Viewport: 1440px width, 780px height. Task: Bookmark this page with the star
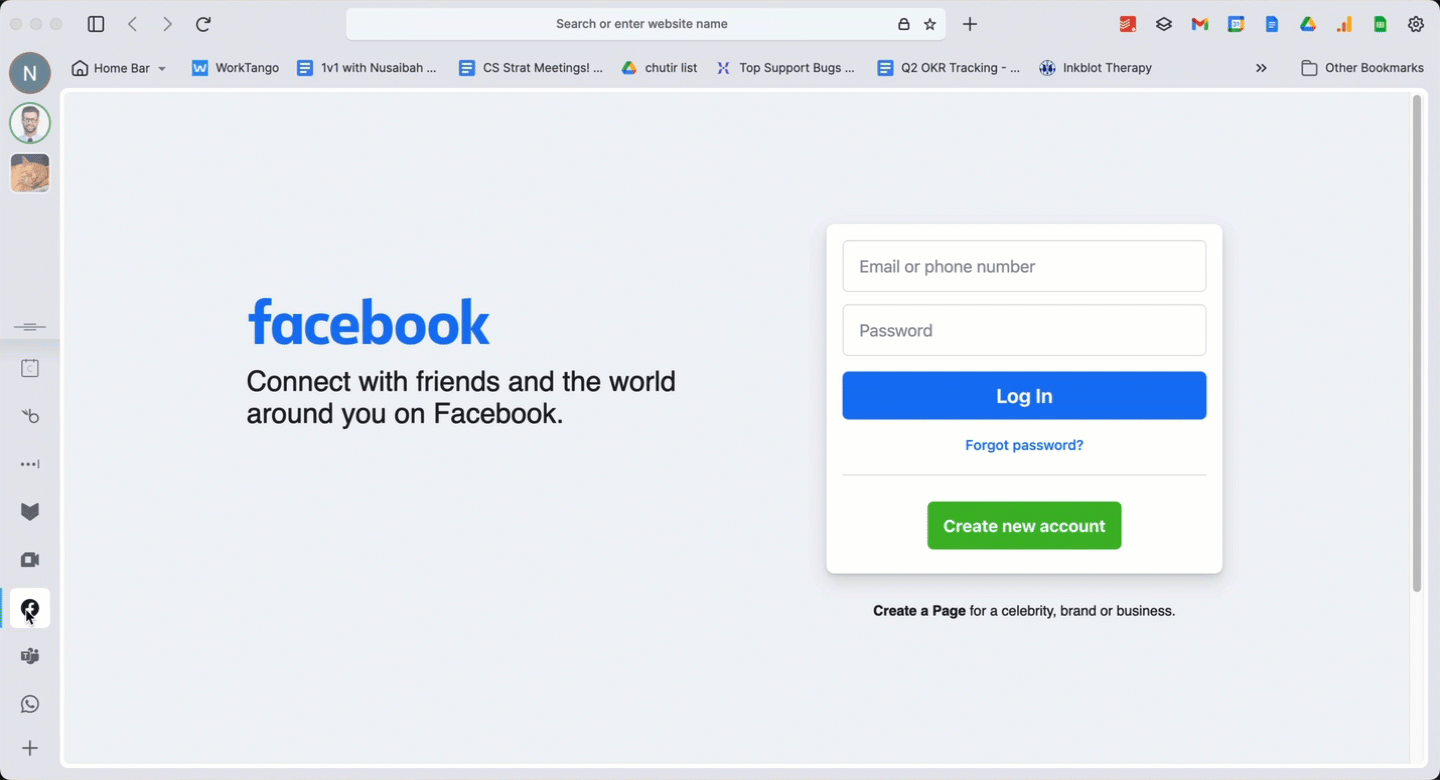(930, 24)
